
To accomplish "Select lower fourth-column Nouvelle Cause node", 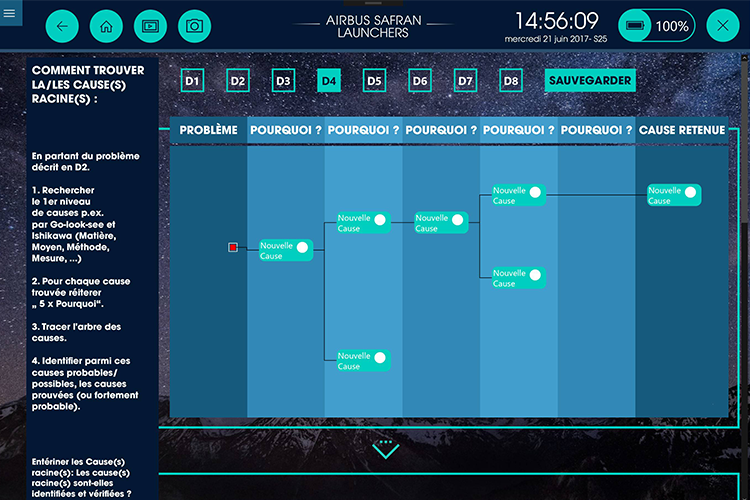I will pos(518,277).
